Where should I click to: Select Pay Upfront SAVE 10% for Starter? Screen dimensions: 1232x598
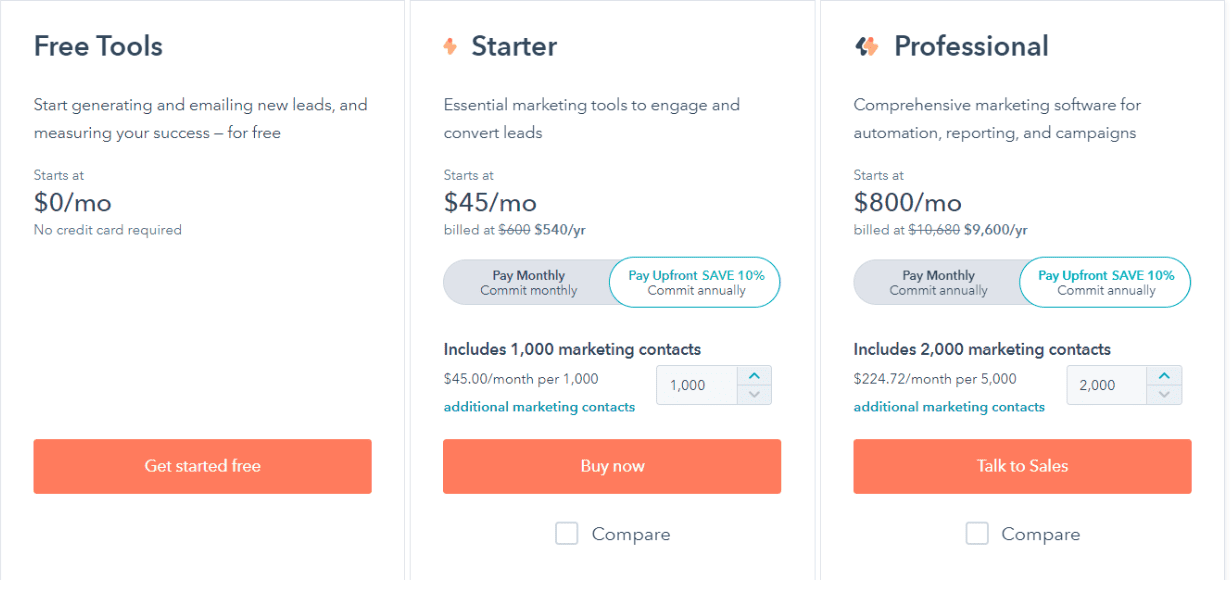(x=695, y=283)
